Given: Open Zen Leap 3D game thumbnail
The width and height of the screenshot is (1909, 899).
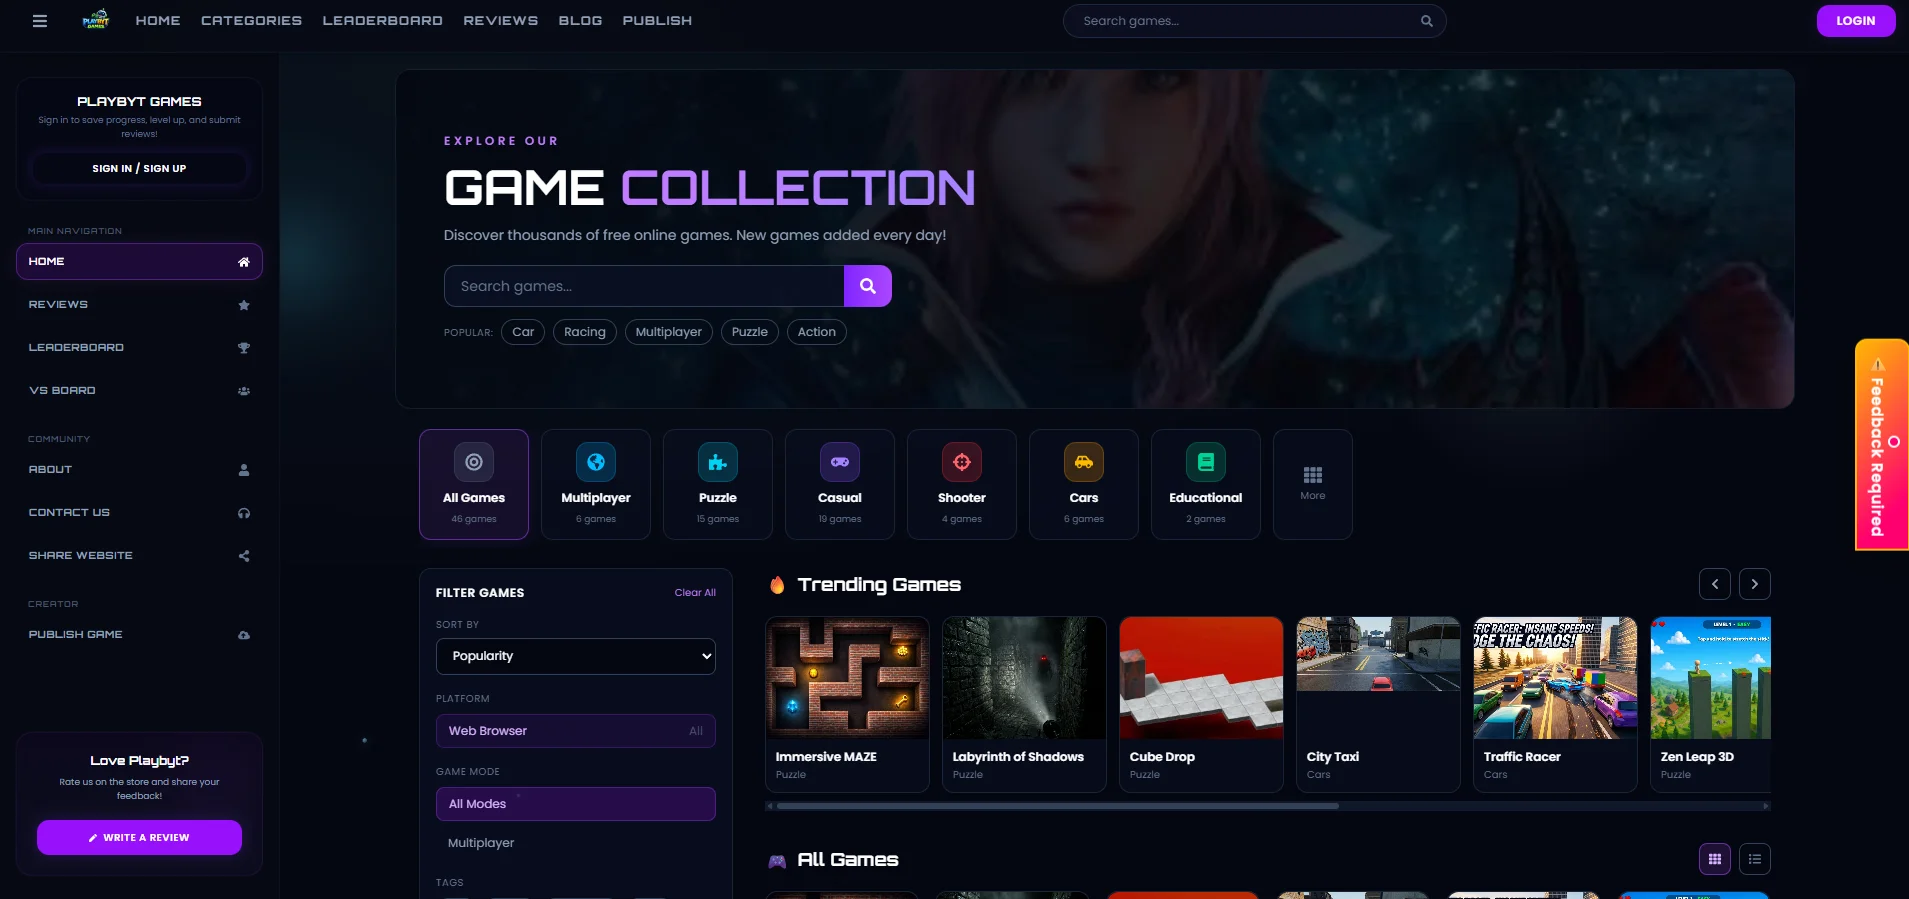Looking at the screenshot, I should point(1711,678).
